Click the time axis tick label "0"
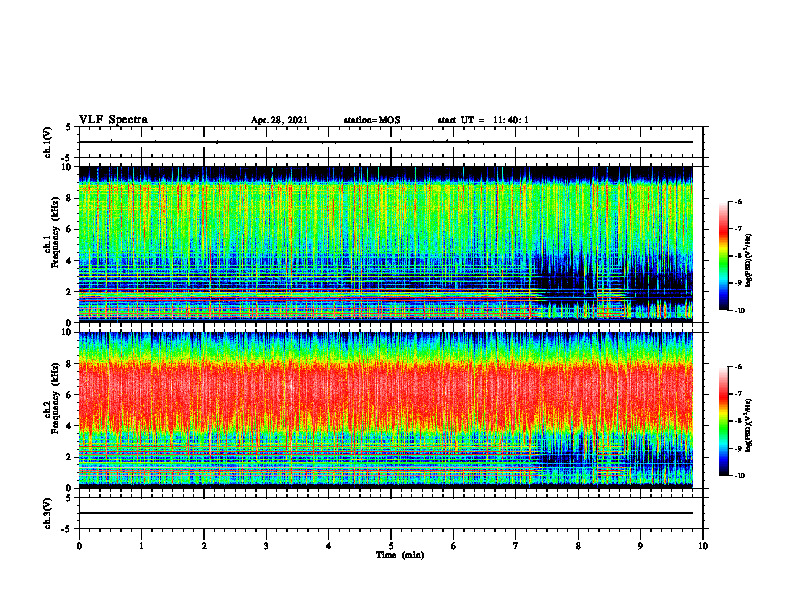Viewport: 792px width, 612px height. click(x=79, y=546)
